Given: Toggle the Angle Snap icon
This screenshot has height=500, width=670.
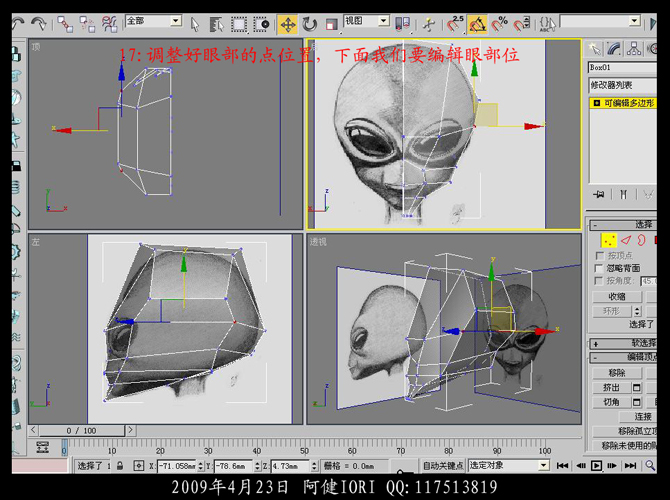Looking at the screenshot, I should click(478, 23).
